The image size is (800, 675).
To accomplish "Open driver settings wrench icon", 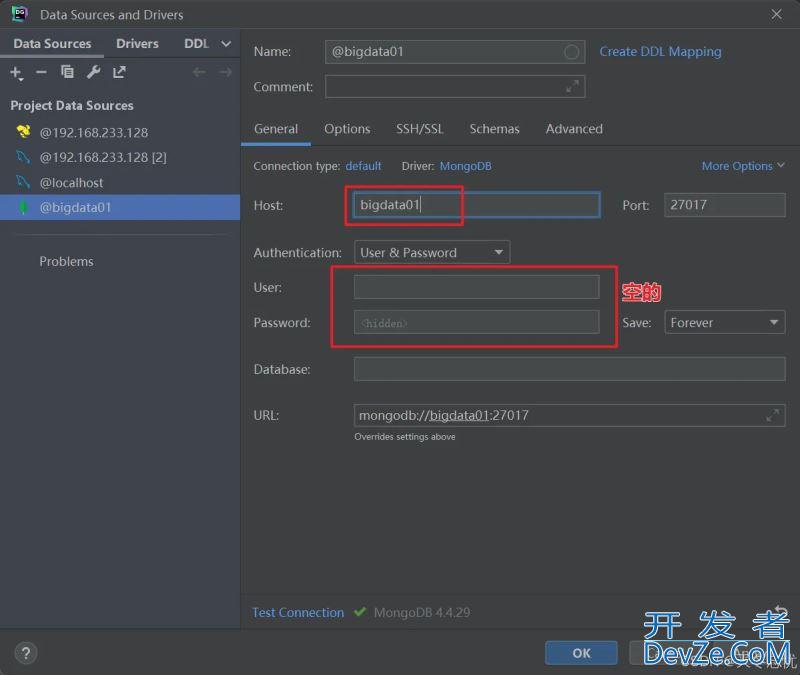I will pyautogui.click(x=93, y=72).
